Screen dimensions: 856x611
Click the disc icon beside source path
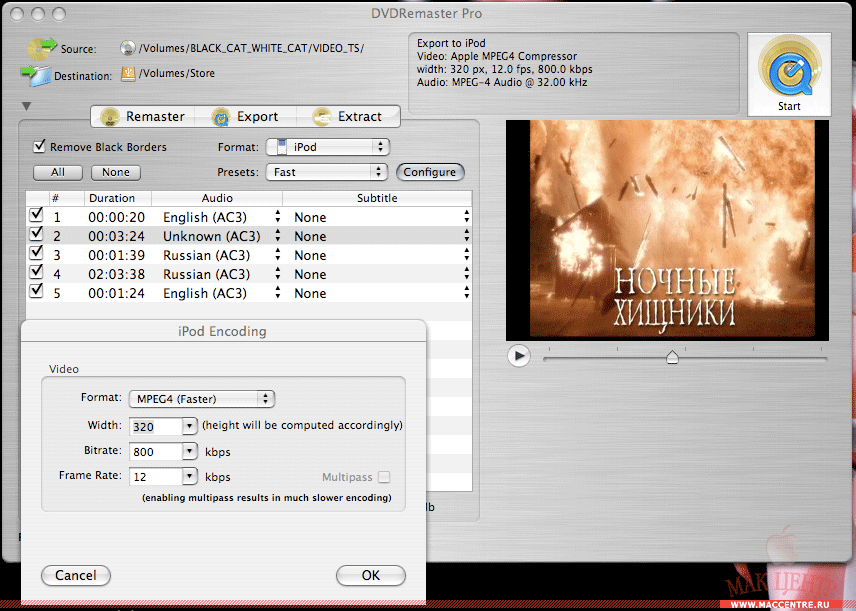pyautogui.click(x=127, y=48)
